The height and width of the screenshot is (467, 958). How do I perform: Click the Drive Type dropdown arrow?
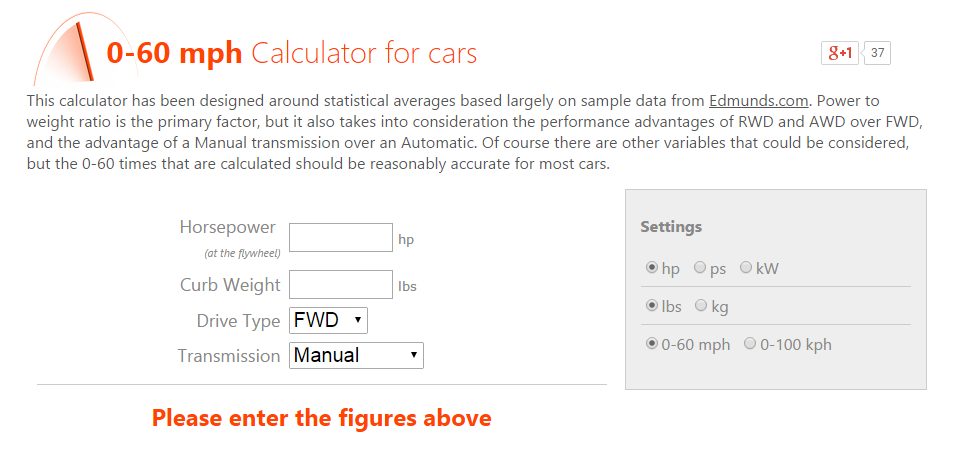[357, 320]
